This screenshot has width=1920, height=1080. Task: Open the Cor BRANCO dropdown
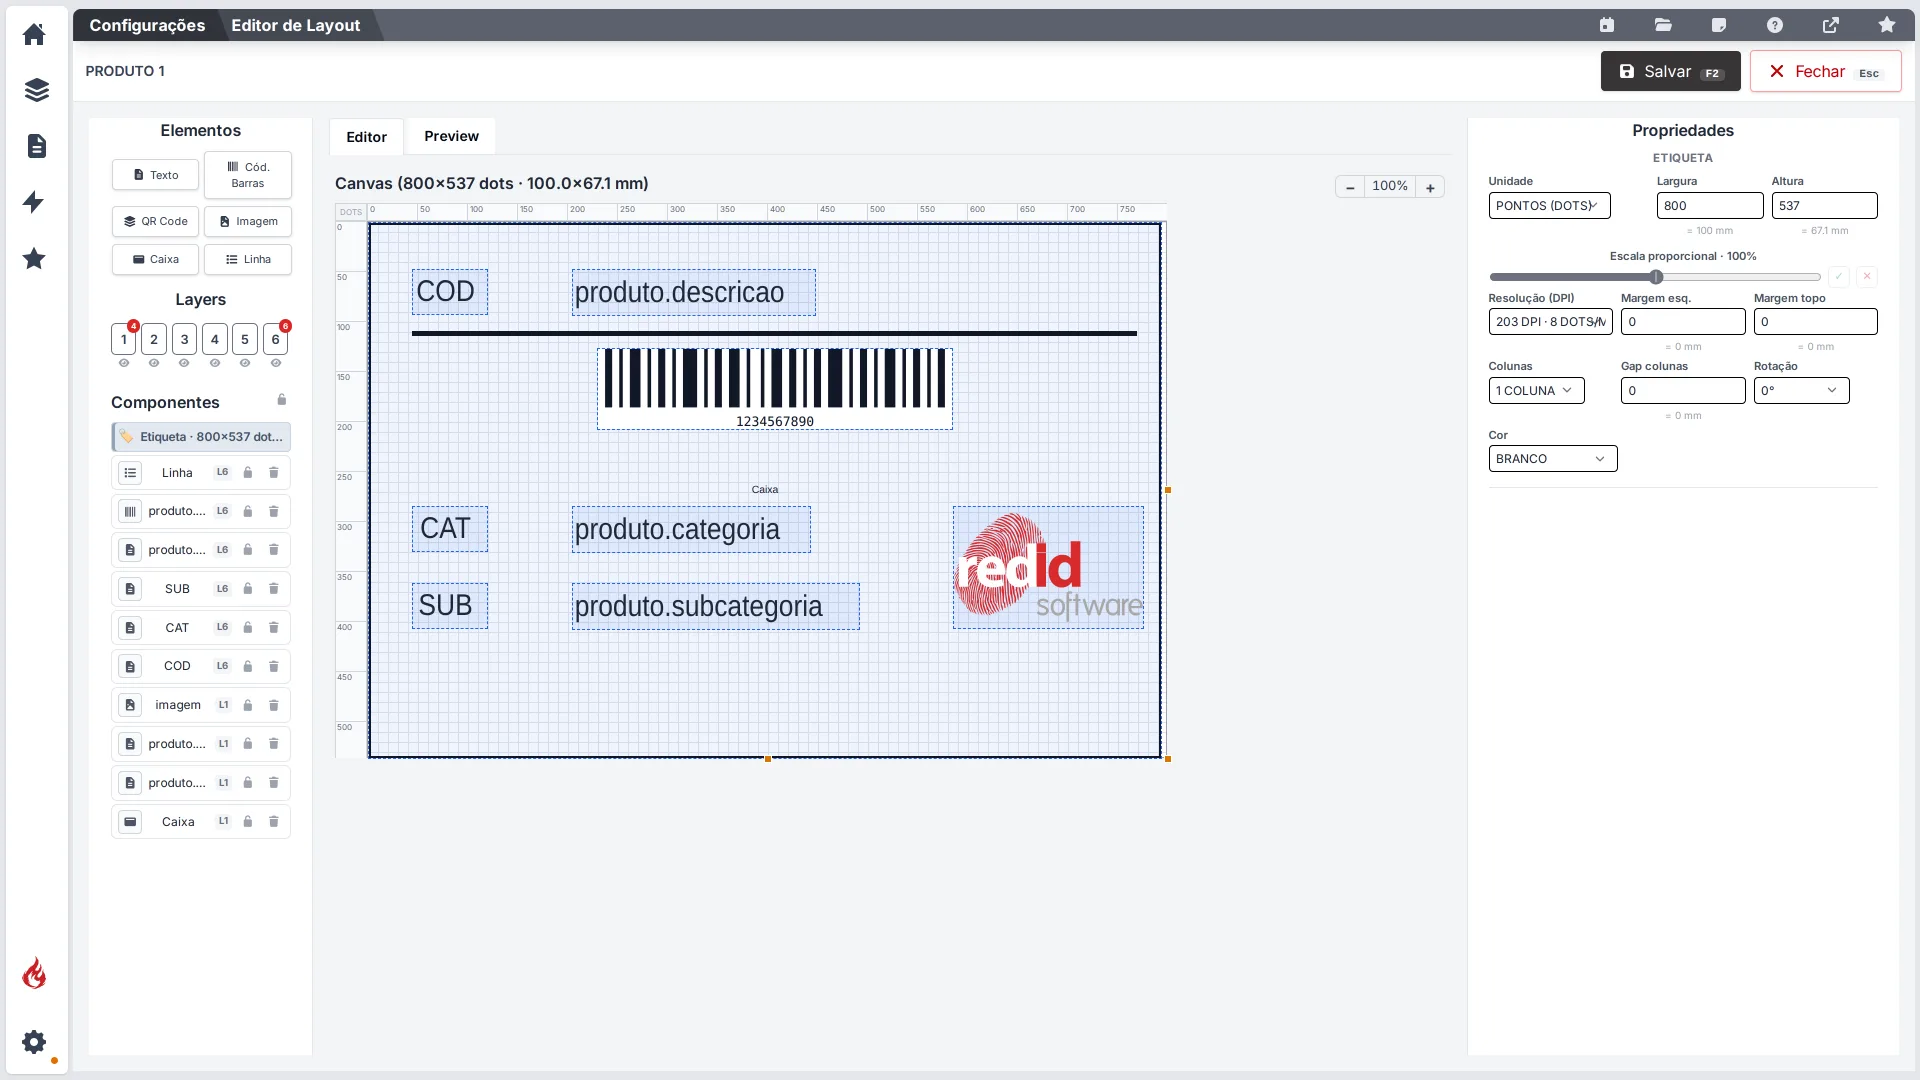(x=1552, y=458)
